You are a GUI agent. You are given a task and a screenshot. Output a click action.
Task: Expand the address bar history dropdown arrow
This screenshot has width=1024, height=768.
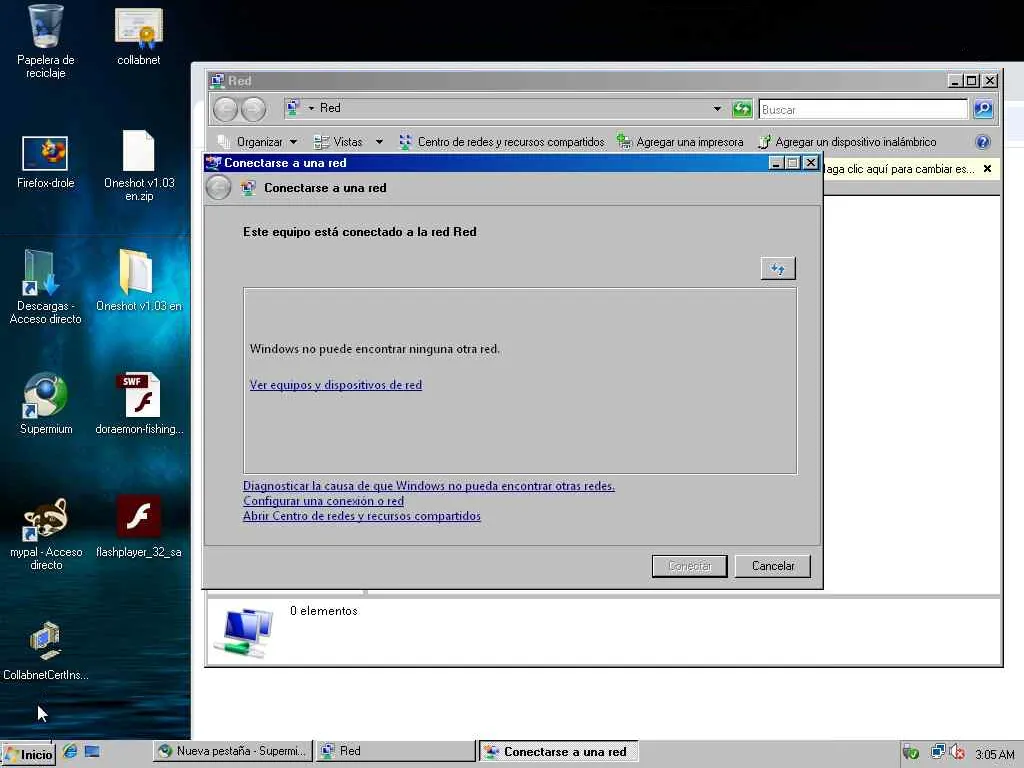(718, 108)
